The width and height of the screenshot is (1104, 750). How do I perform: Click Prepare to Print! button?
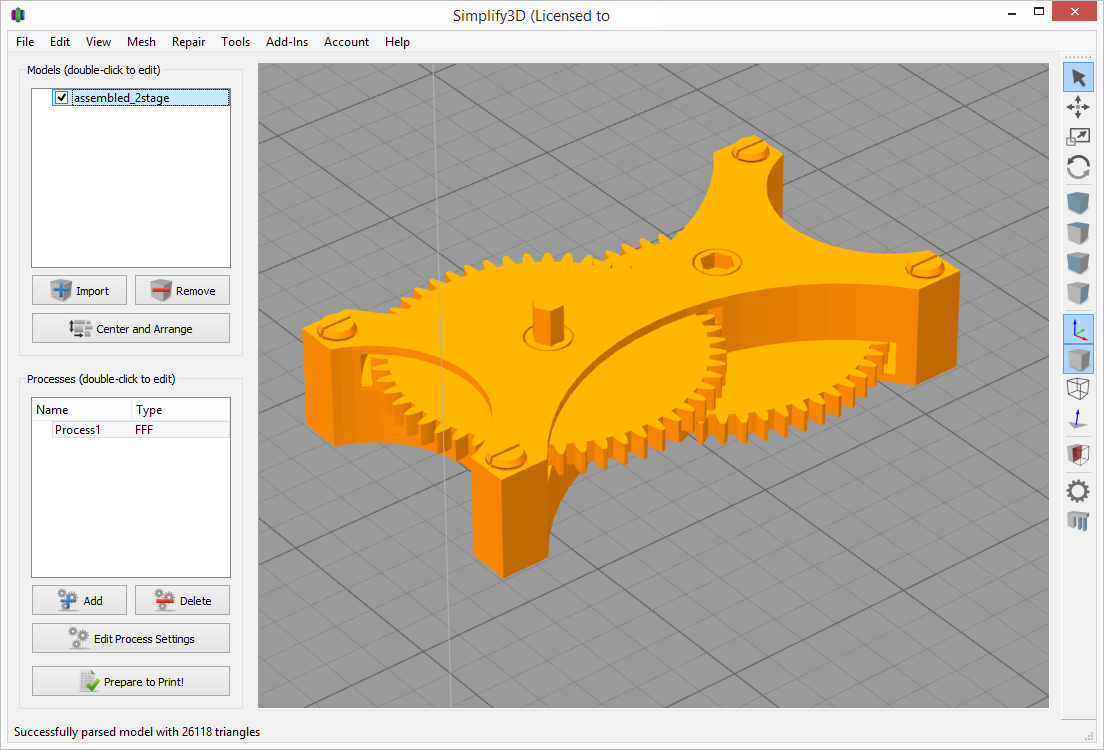131,681
